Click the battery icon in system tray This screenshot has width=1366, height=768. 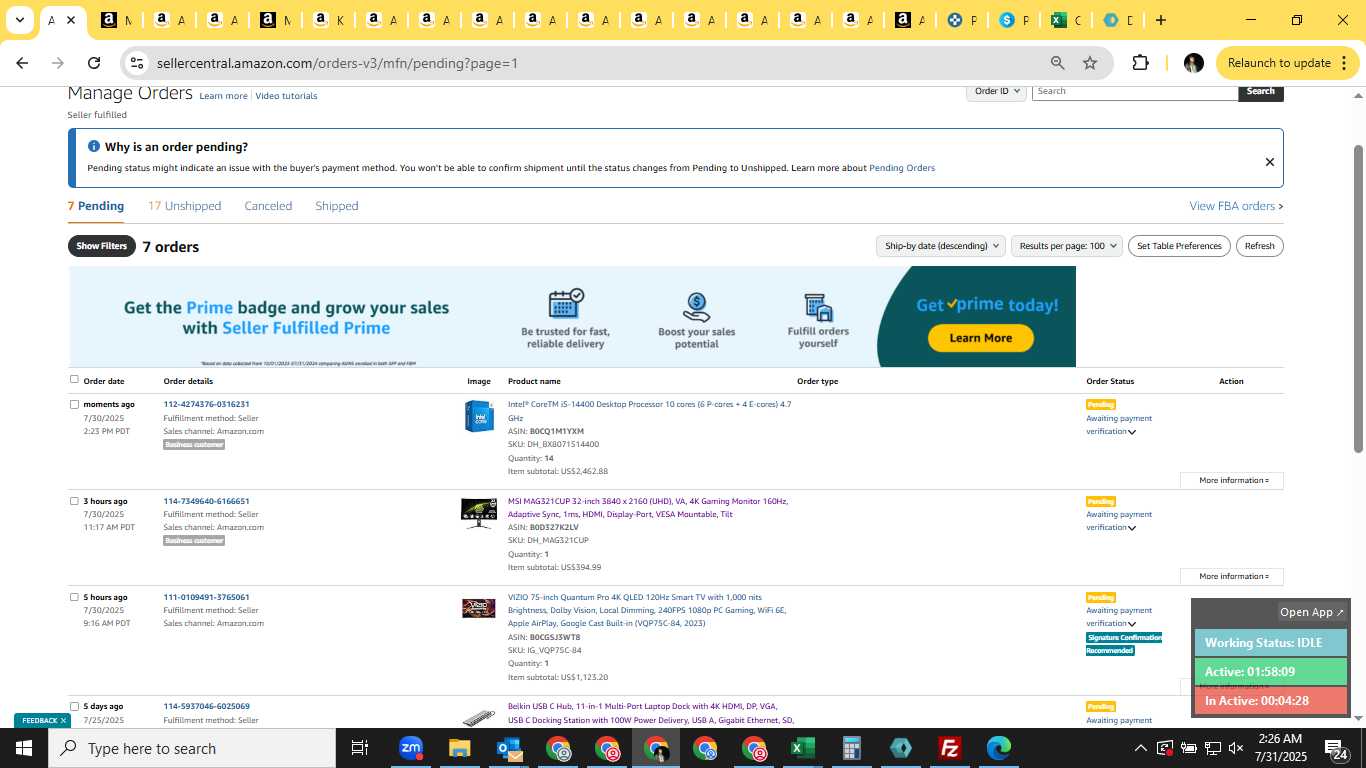(x=1188, y=748)
